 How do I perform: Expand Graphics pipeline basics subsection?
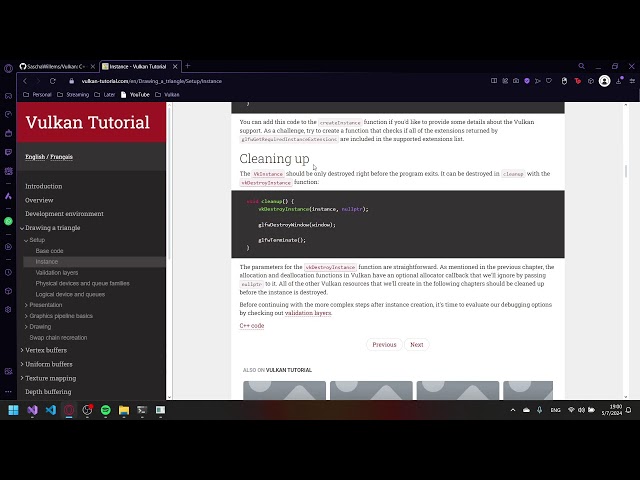[26, 316]
